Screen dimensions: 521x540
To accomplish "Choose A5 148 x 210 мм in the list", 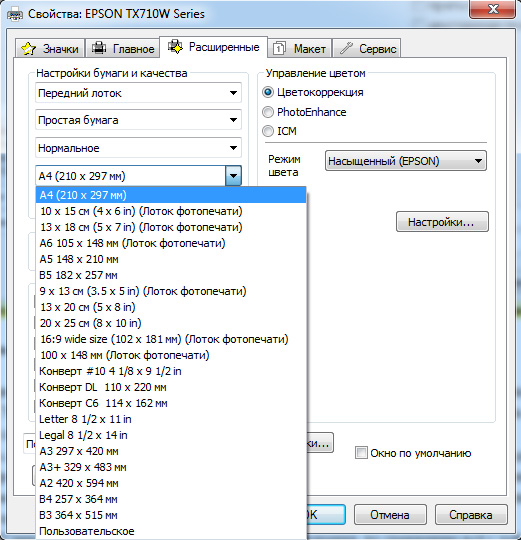I will tap(171, 259).
